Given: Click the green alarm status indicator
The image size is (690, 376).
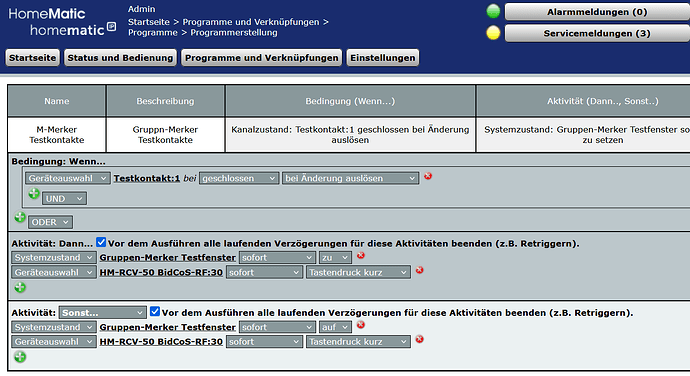Looking at the screenshot, I should click(x=493, y=11).
